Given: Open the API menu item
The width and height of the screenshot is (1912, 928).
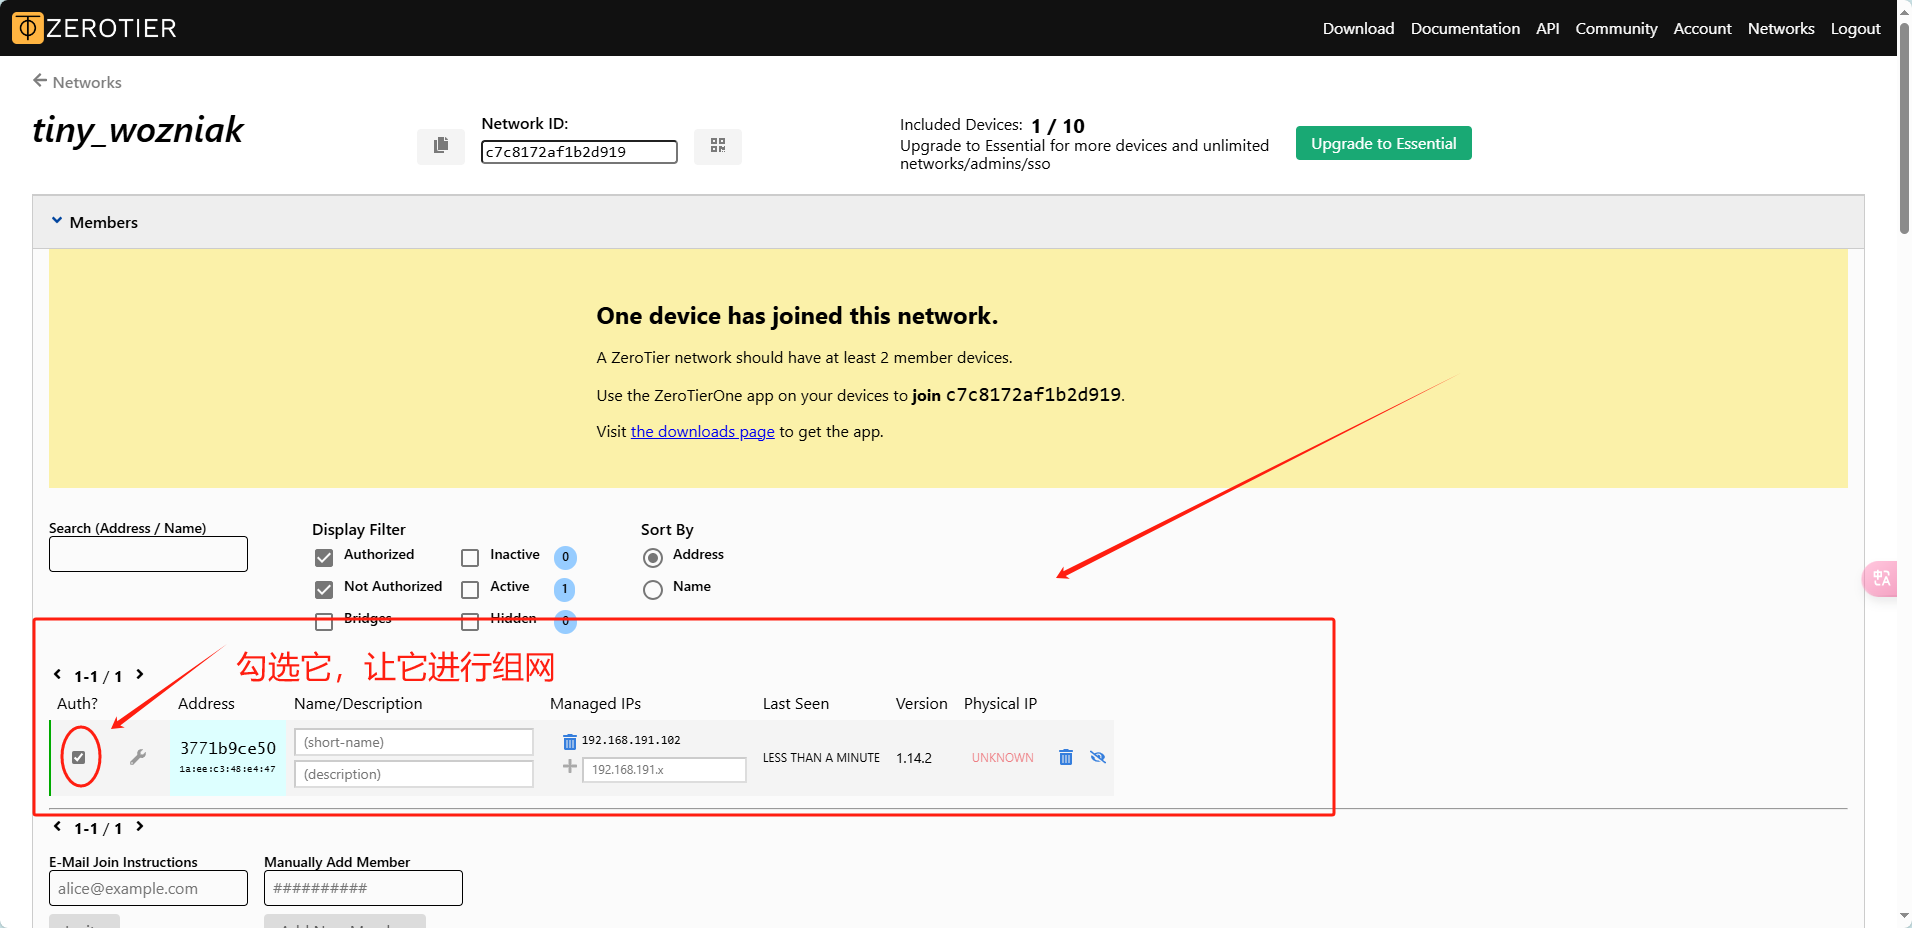Looking at the screenshot, I should (x=1548, y=28).
